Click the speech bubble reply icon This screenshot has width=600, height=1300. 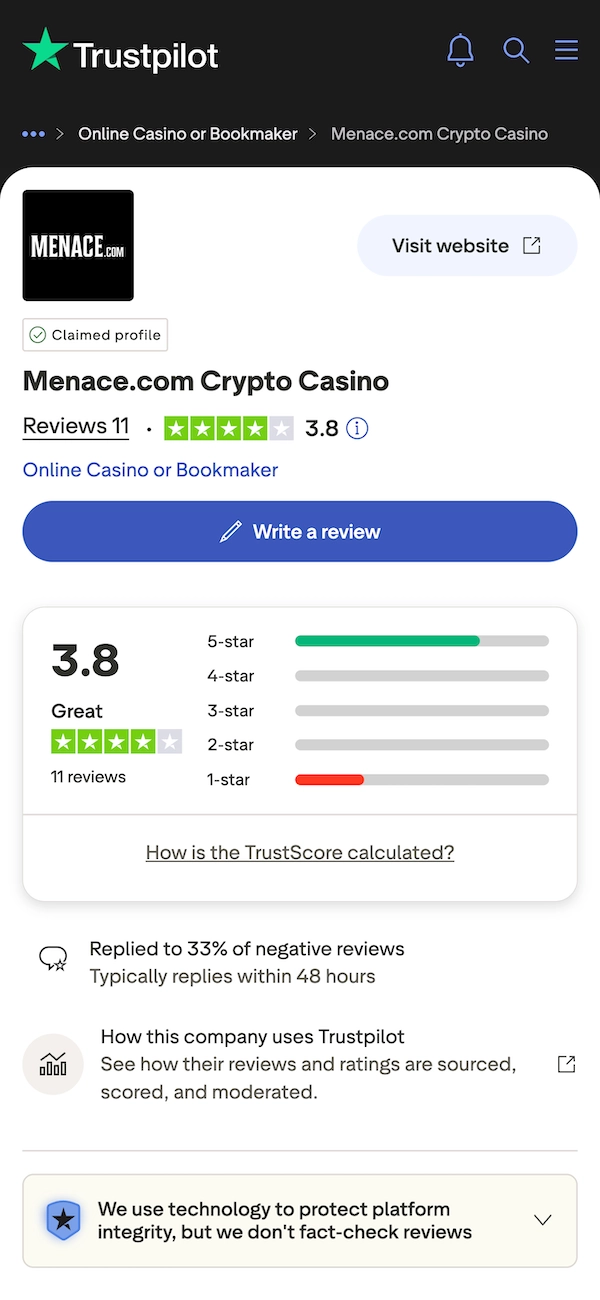click(x=52, y=958)
